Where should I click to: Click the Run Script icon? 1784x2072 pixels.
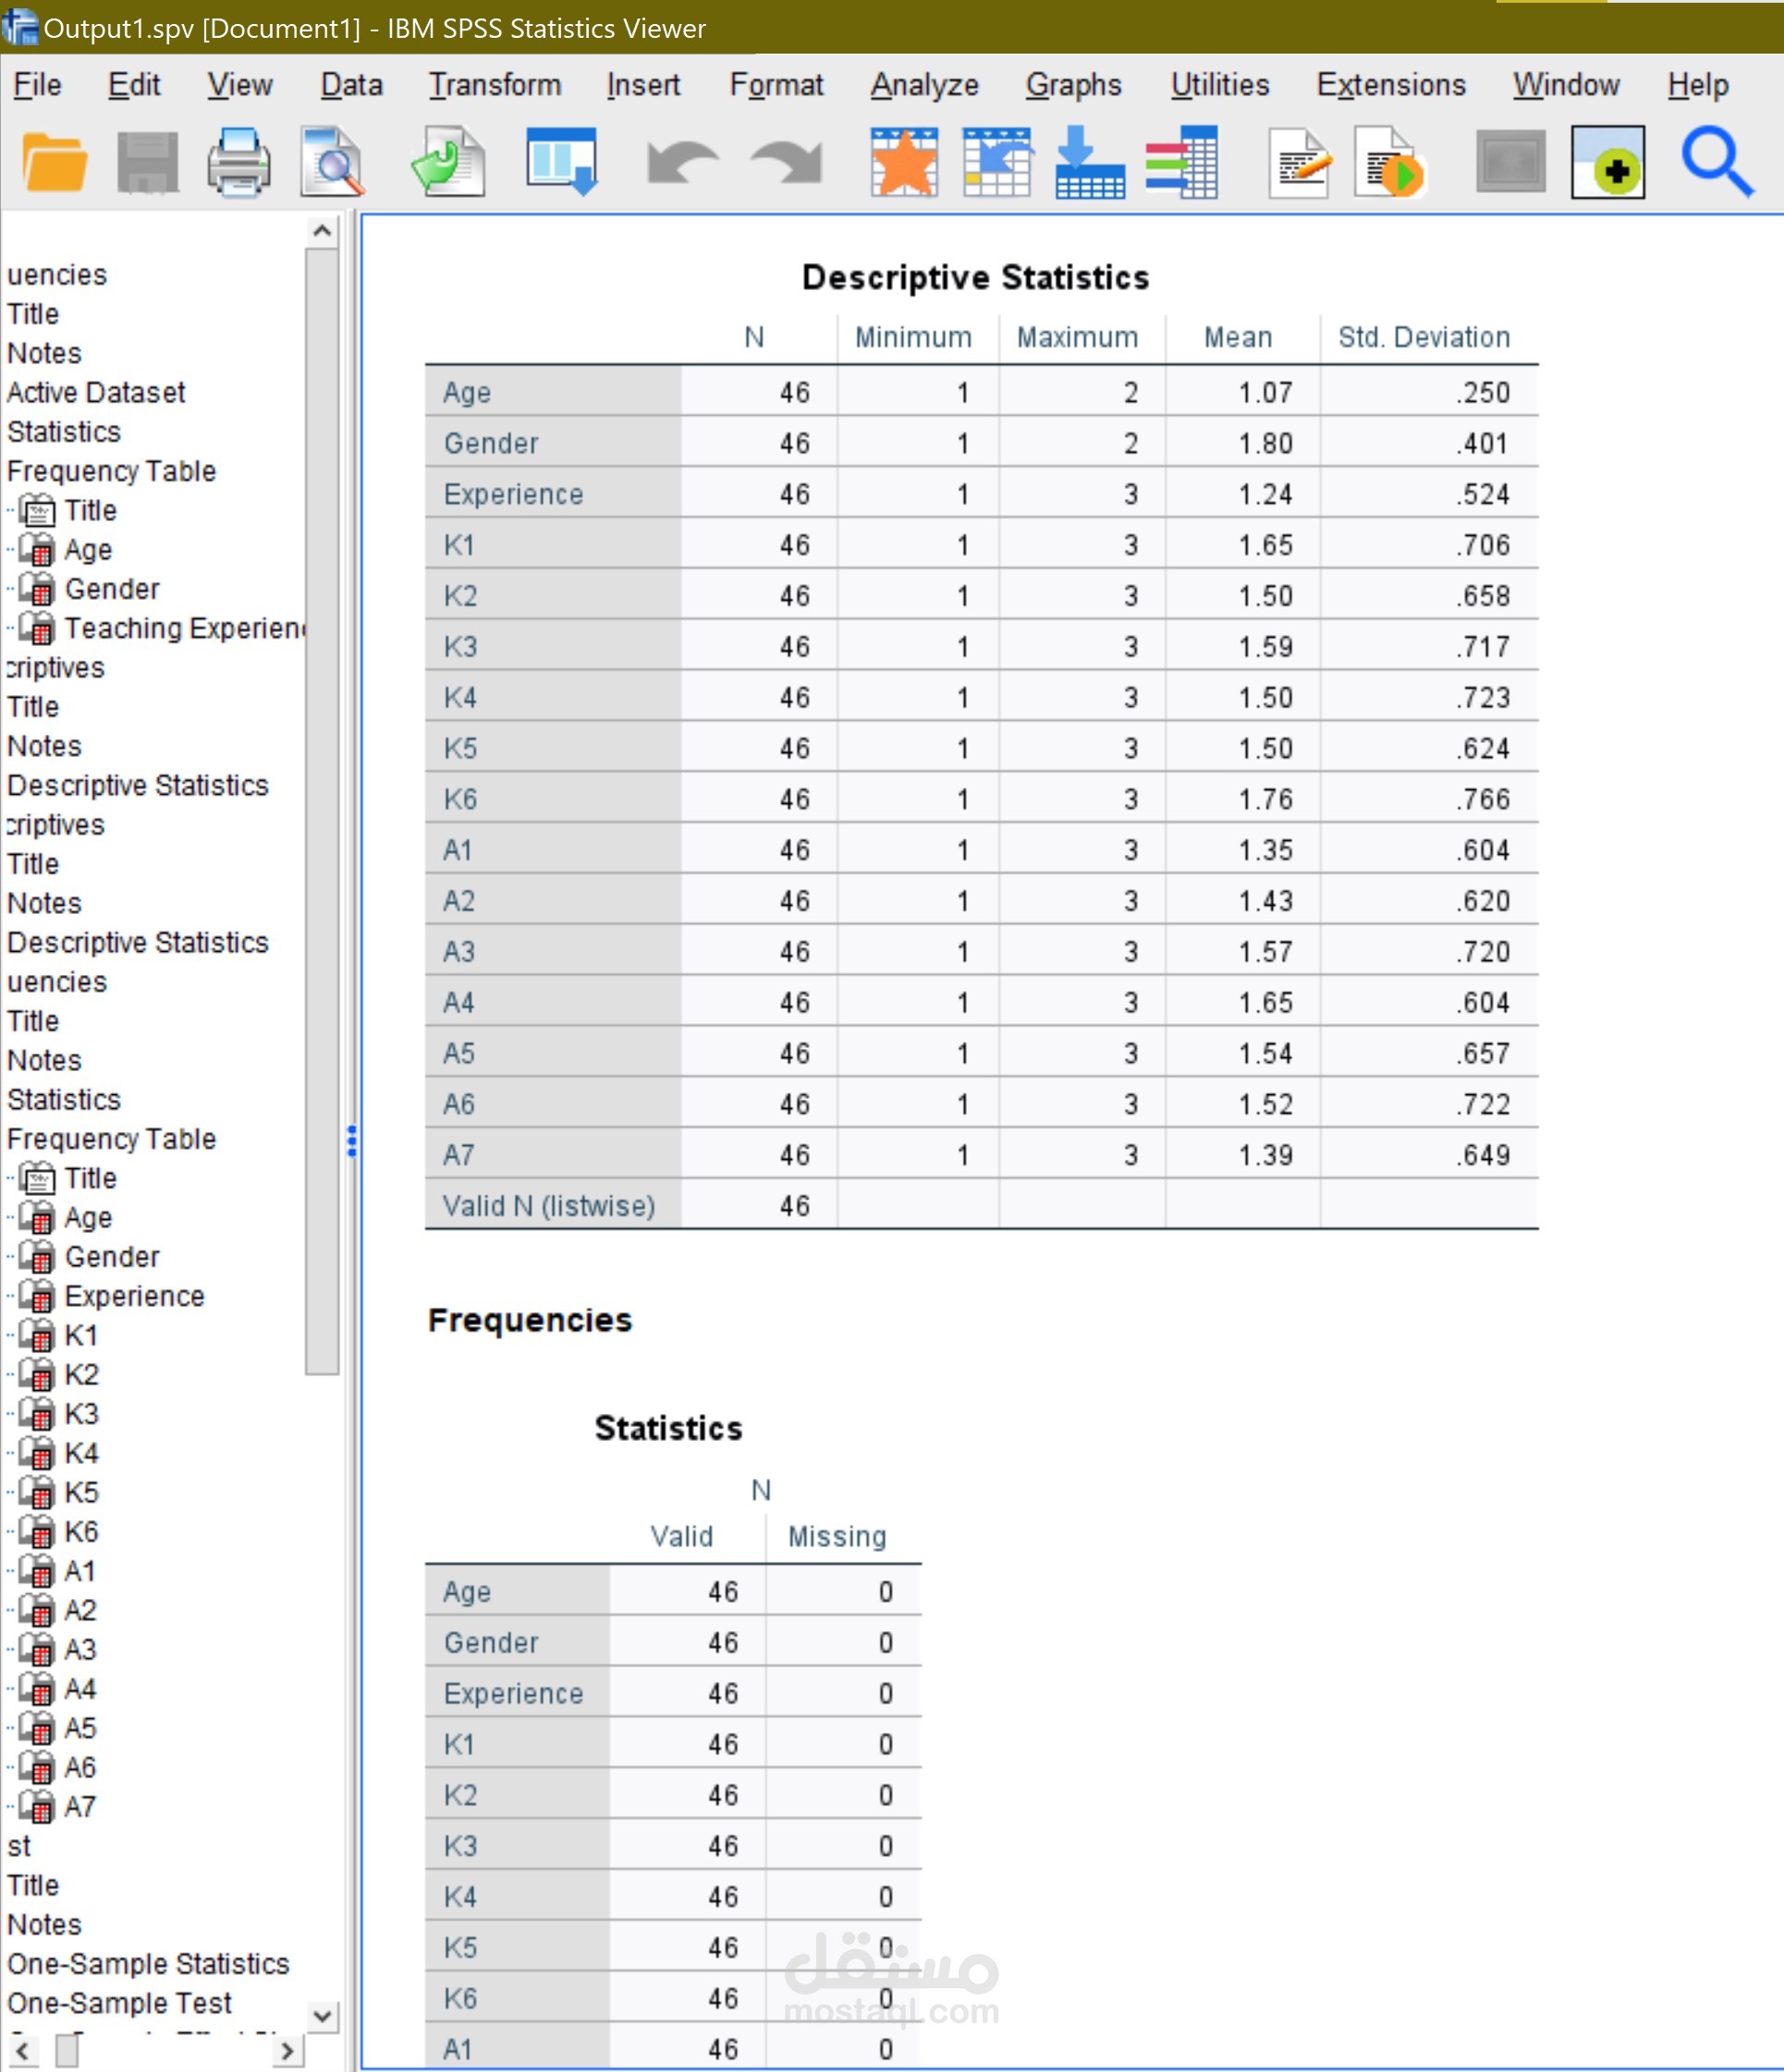click(1389, 162)
